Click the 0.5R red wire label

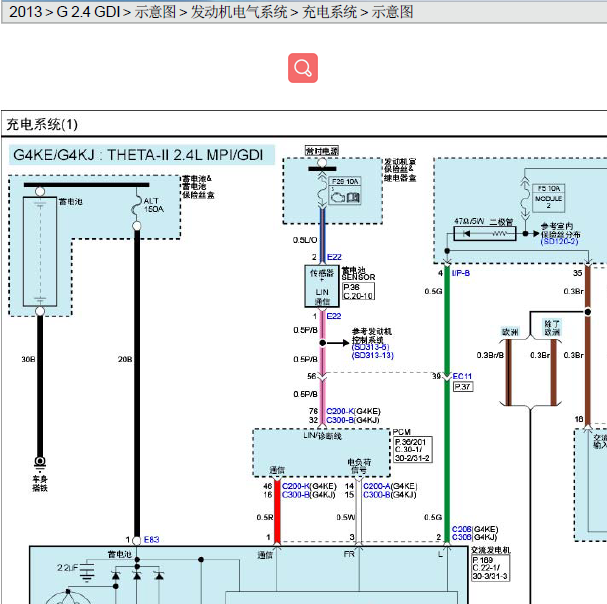(265, 517)
